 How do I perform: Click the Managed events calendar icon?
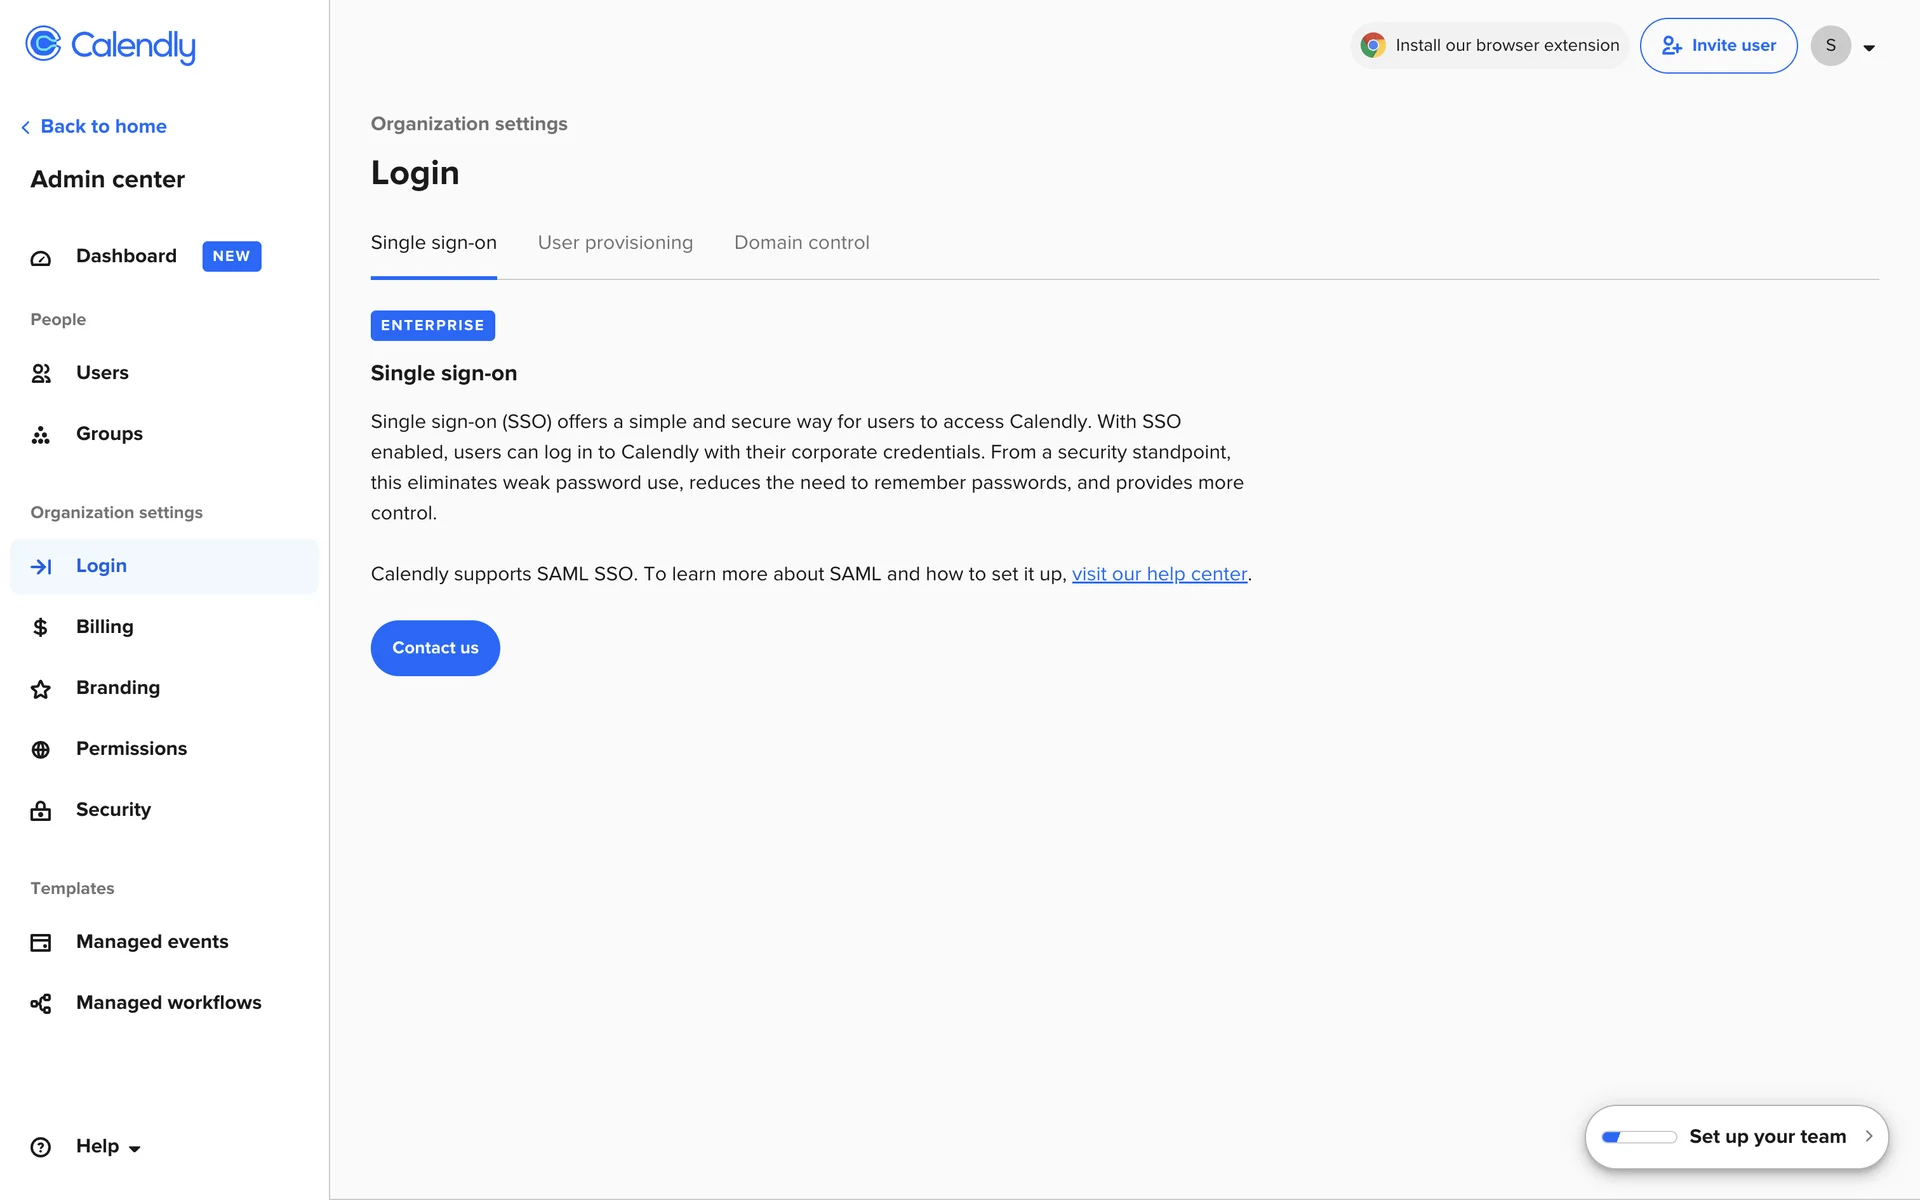coord(41,943)
